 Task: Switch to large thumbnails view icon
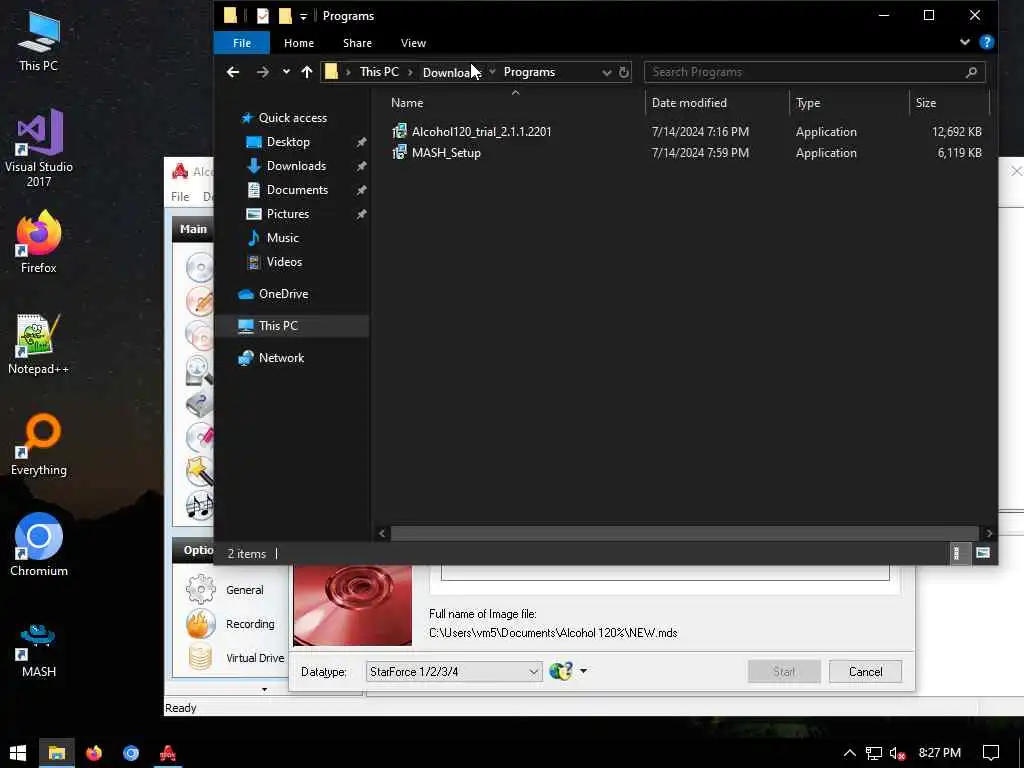coord(983,553)
